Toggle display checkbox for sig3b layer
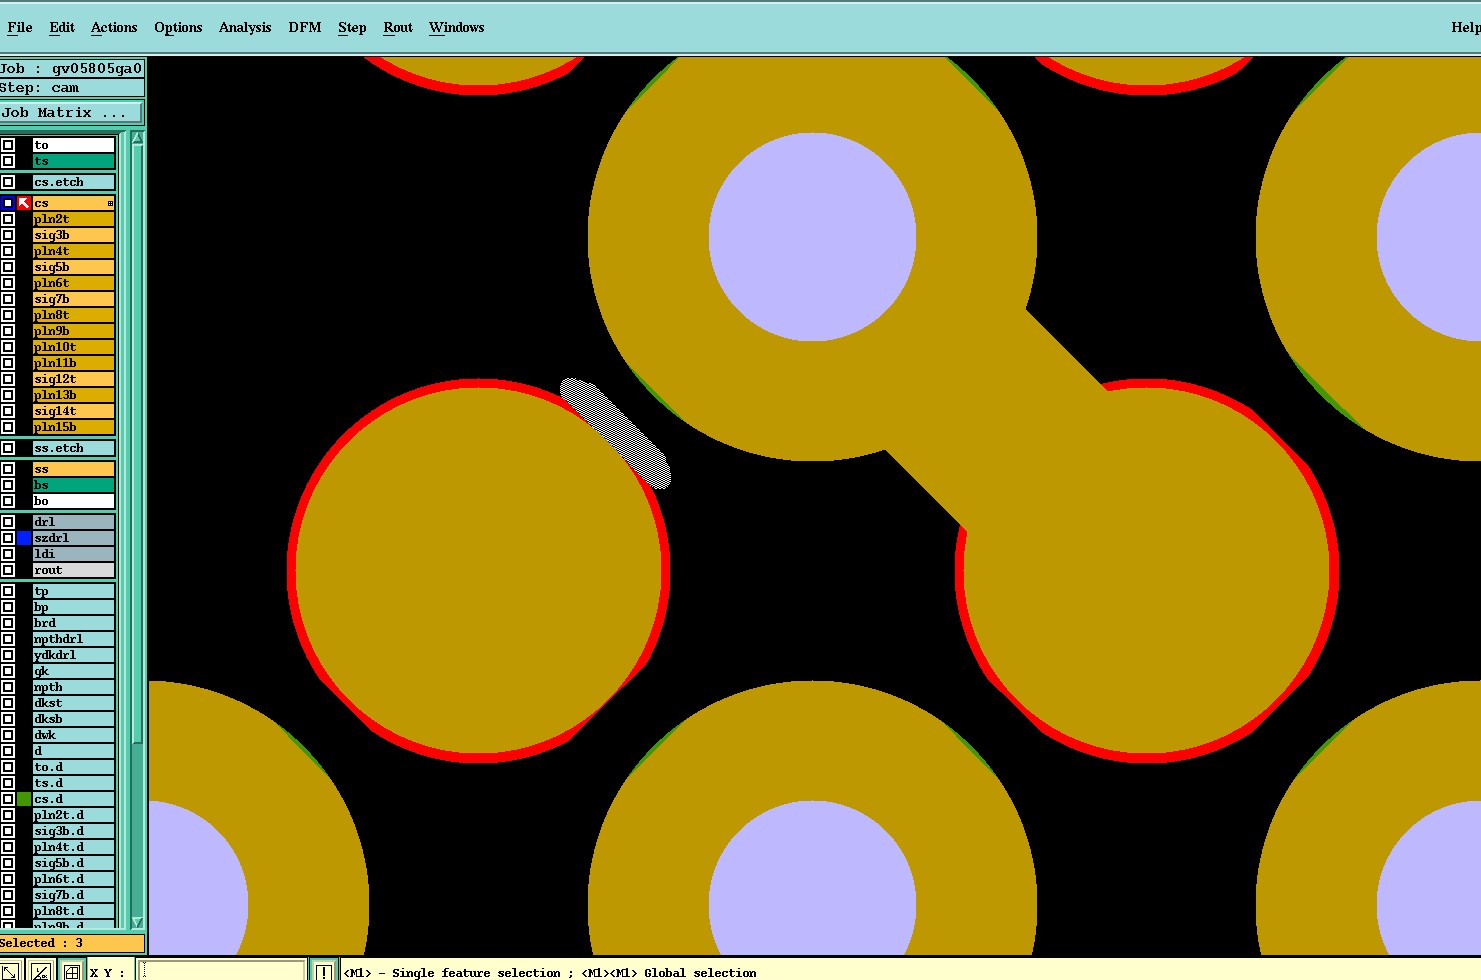1481x980 pixels. click(x=8, y=235)
